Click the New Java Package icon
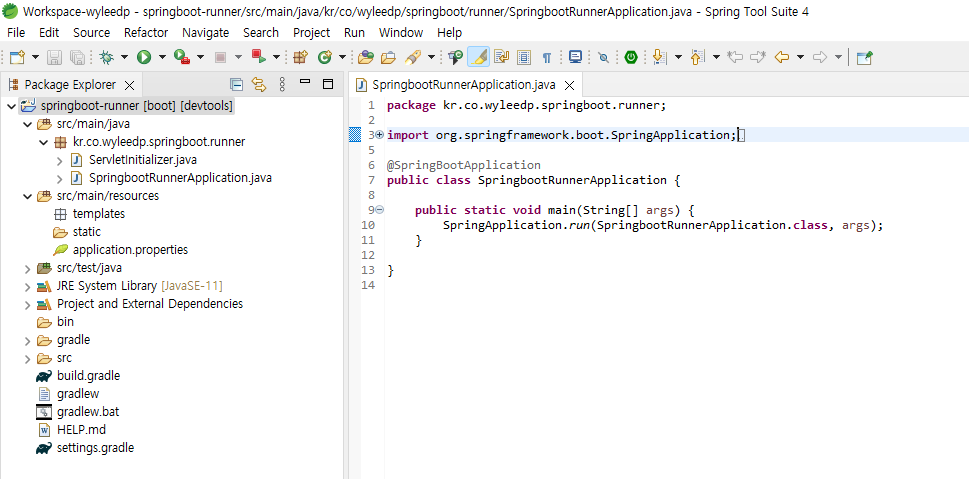969x479 pixels. (x=300, y=57)
